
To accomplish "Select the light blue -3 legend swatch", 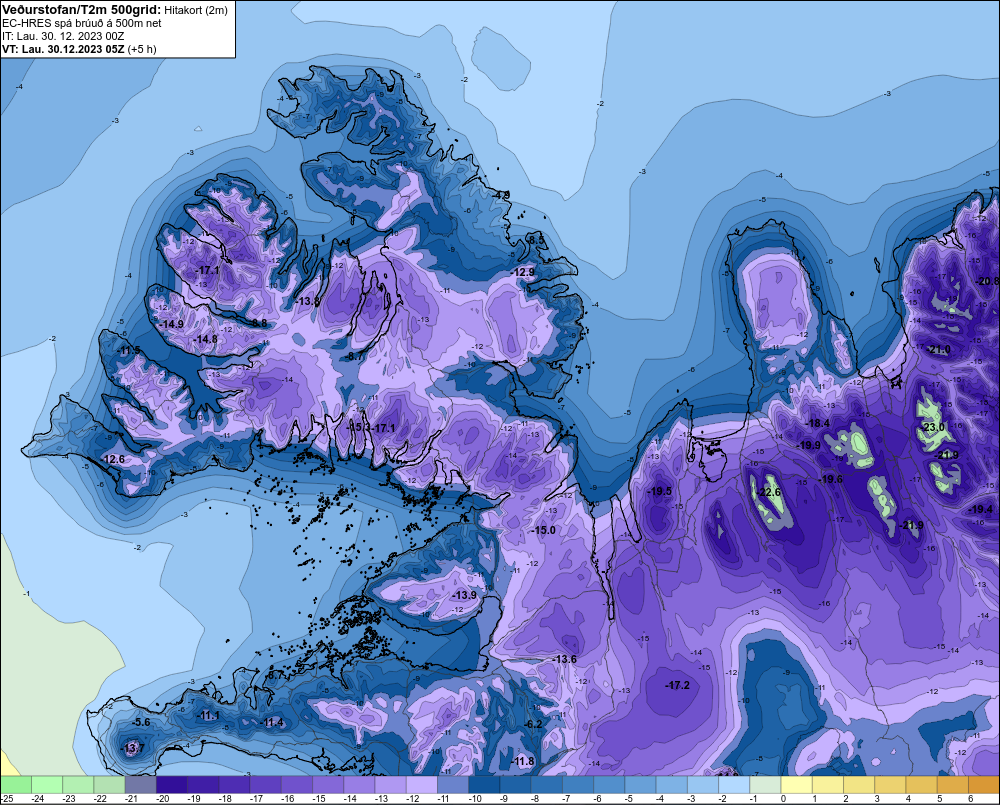I will [703, 784].
